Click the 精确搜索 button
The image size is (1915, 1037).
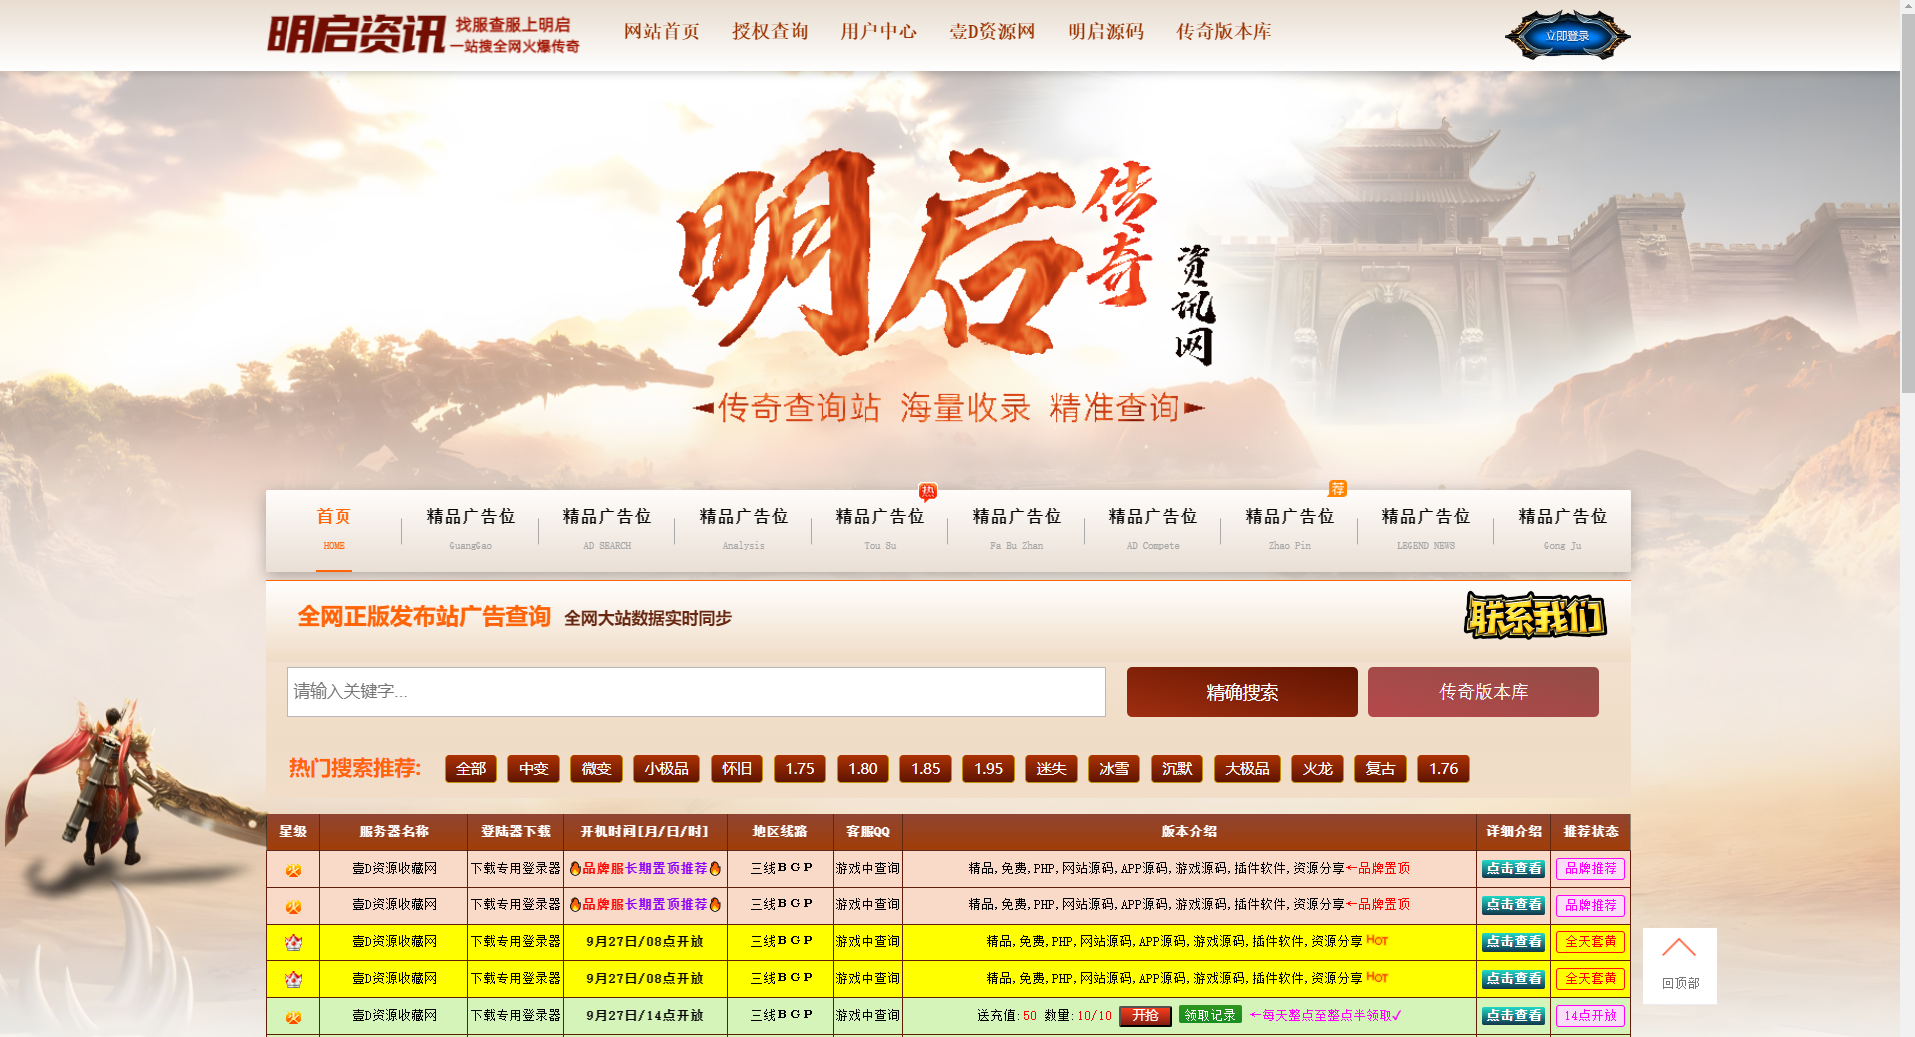click(x=1242, y=692)
